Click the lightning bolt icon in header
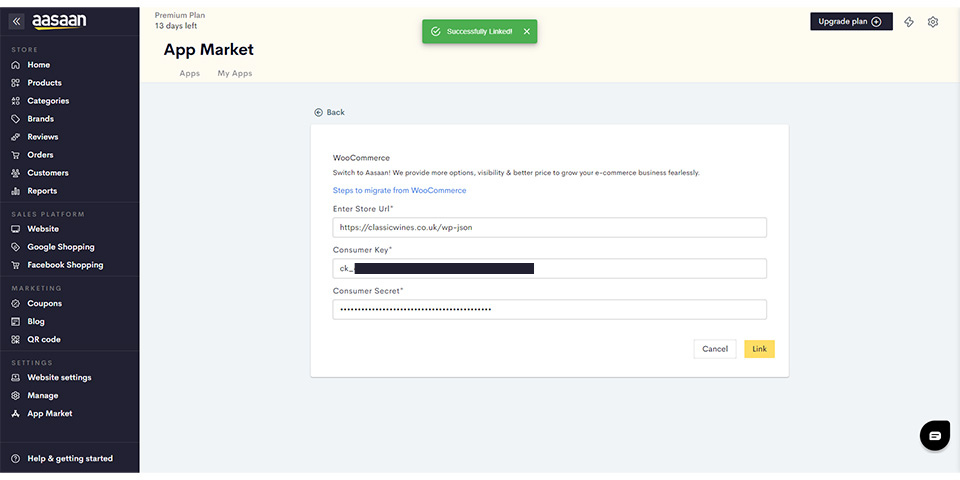 click(909, 22)
